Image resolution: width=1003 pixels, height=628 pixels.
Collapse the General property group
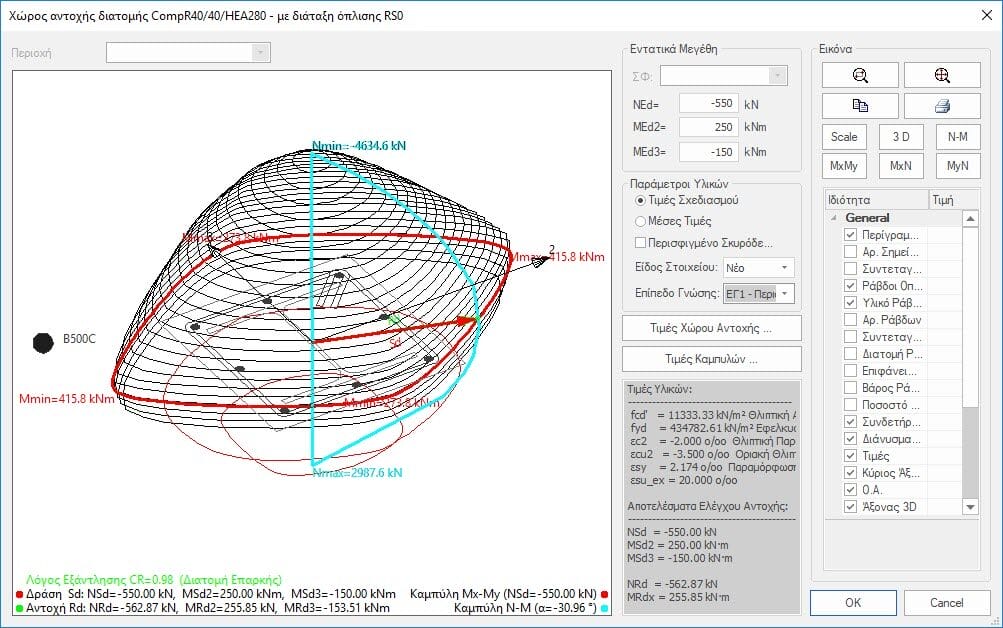(x=832, y=218)
